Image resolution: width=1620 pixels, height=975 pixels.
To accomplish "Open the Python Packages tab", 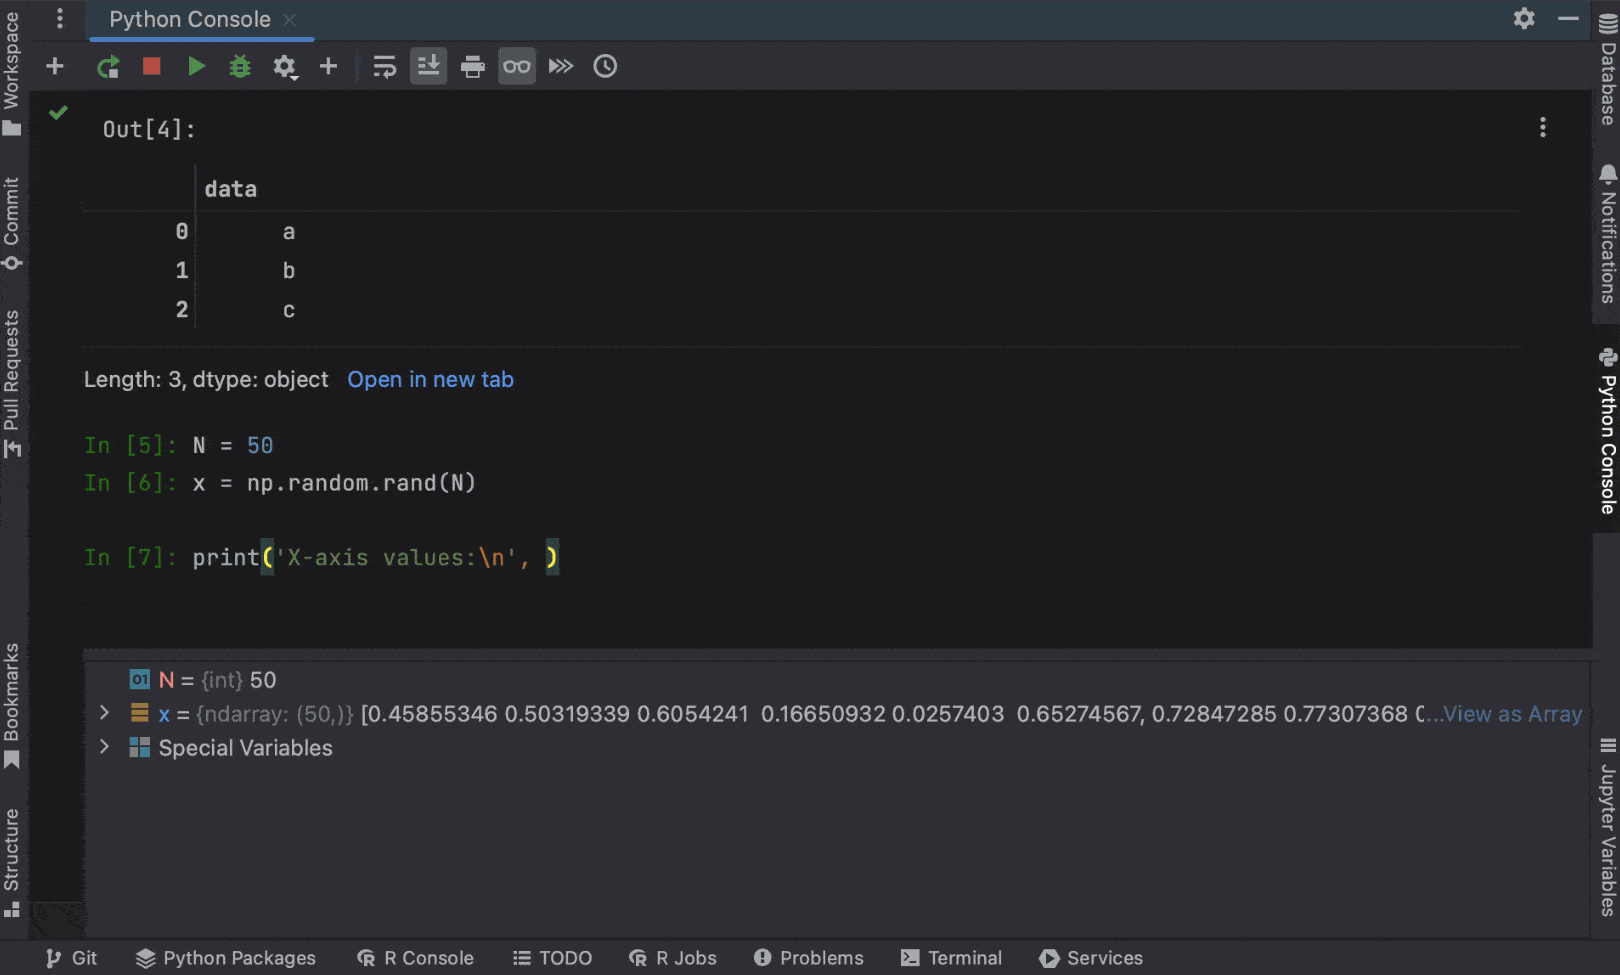I will pos(226,958).
